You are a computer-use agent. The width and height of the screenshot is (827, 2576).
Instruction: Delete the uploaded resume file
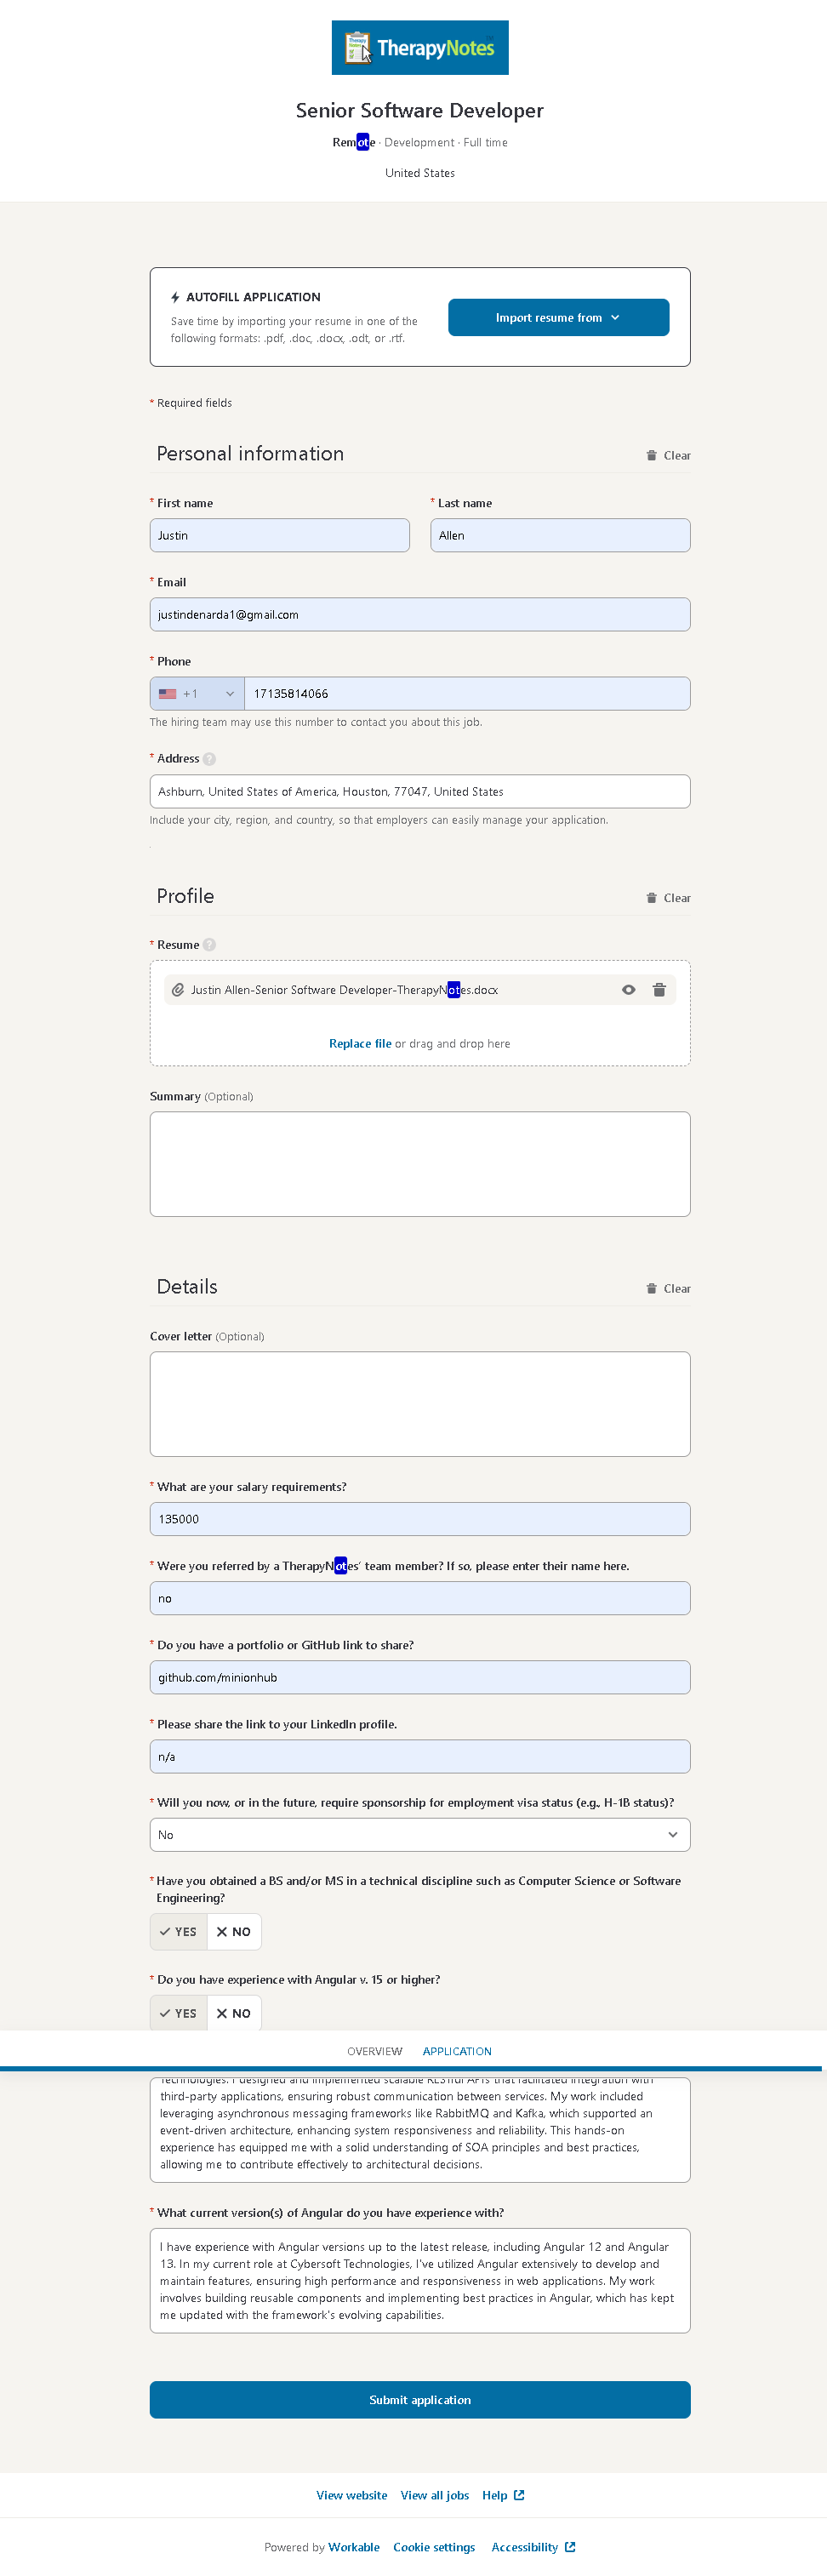click(659, 990)
